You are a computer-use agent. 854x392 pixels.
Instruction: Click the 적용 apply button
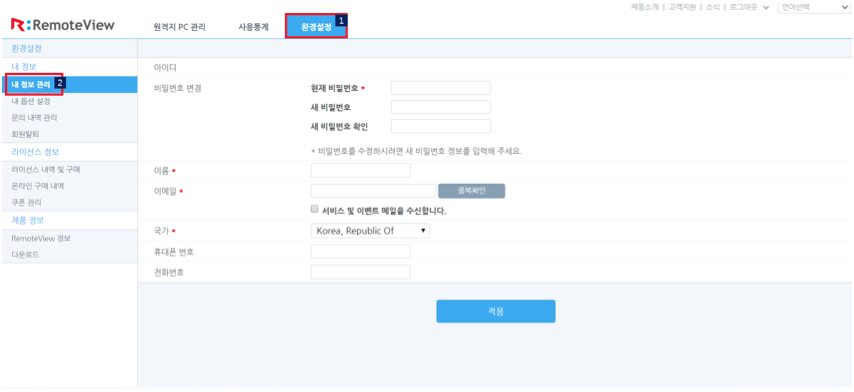tap(496, 311)
